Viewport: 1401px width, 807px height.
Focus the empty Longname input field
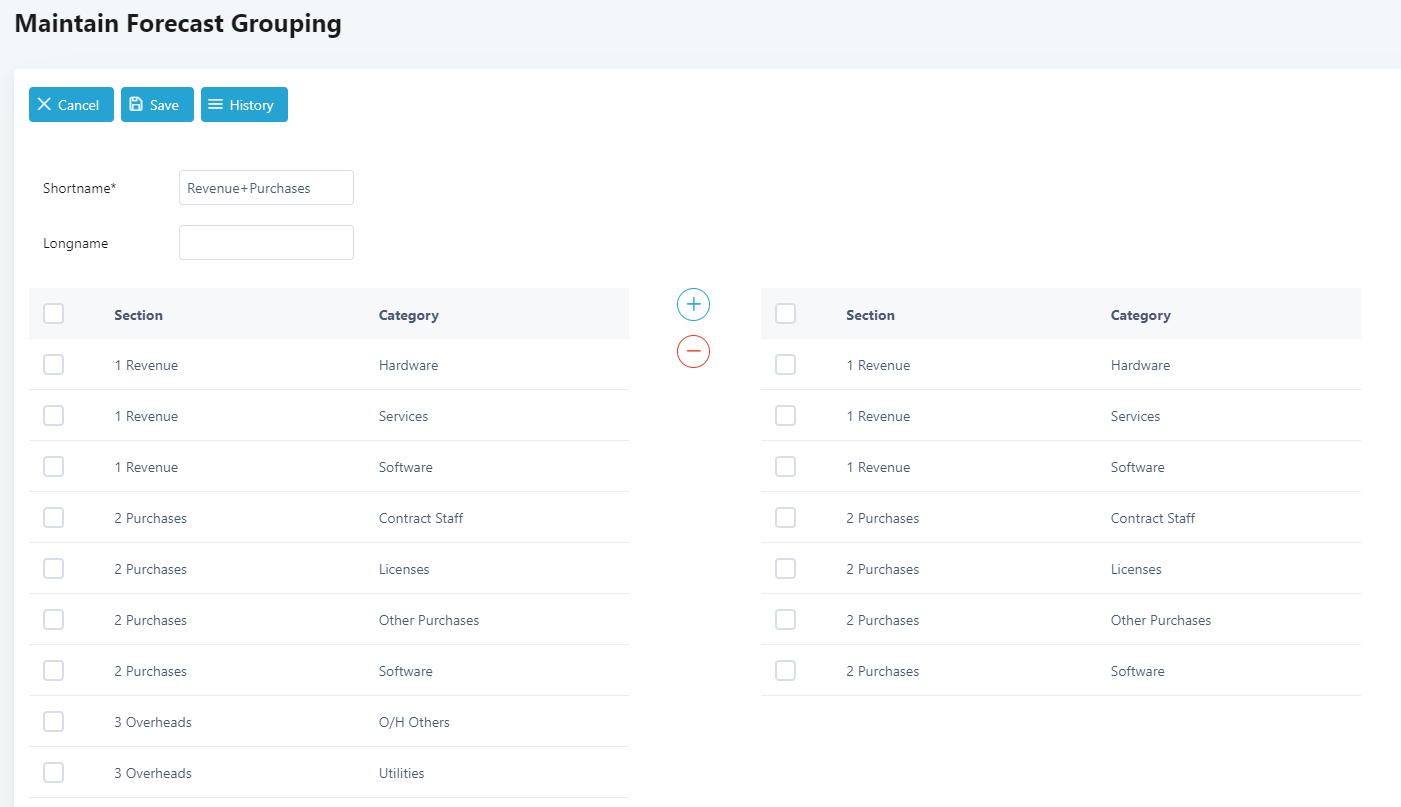[266, 243]
